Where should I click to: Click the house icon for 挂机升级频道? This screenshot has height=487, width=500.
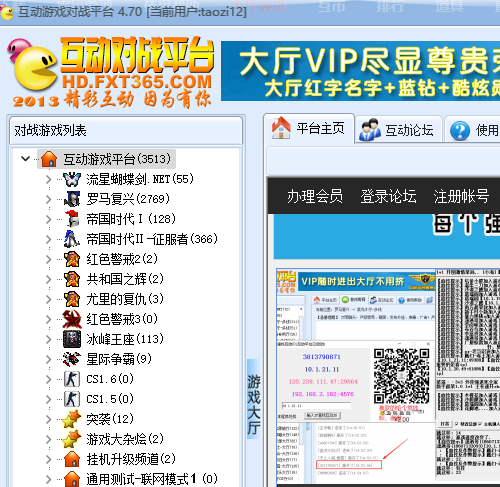pos(72,459)
